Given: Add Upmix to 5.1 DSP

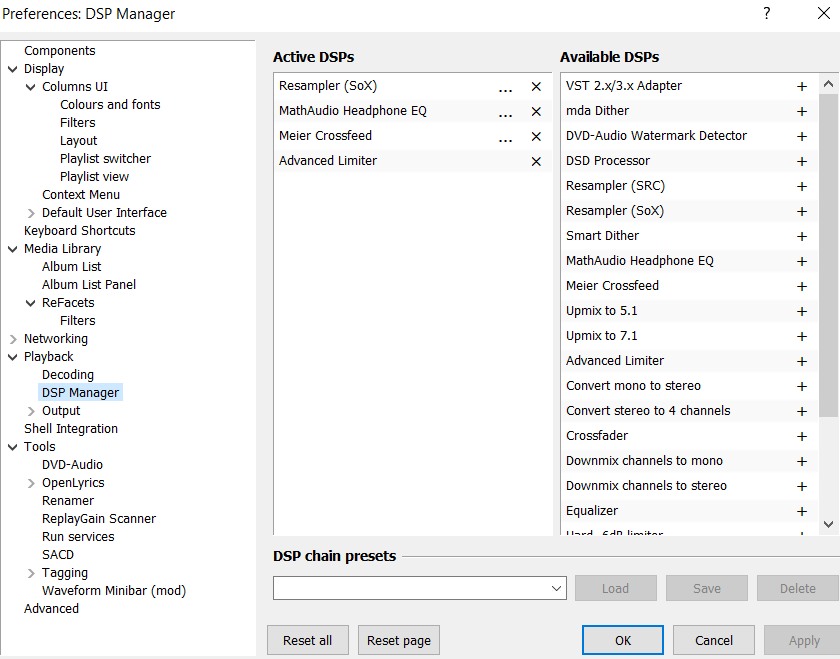Looking at the screenshot, I should (x=801, y=312).
